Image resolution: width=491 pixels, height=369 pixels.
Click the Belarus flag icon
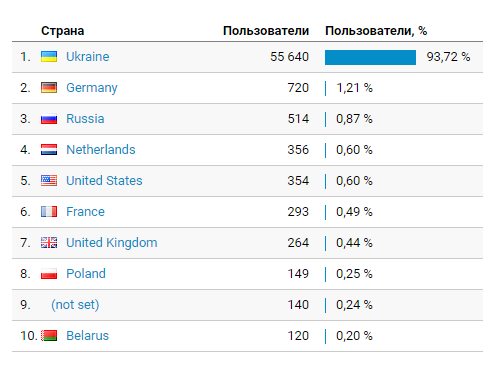[49, 336]
